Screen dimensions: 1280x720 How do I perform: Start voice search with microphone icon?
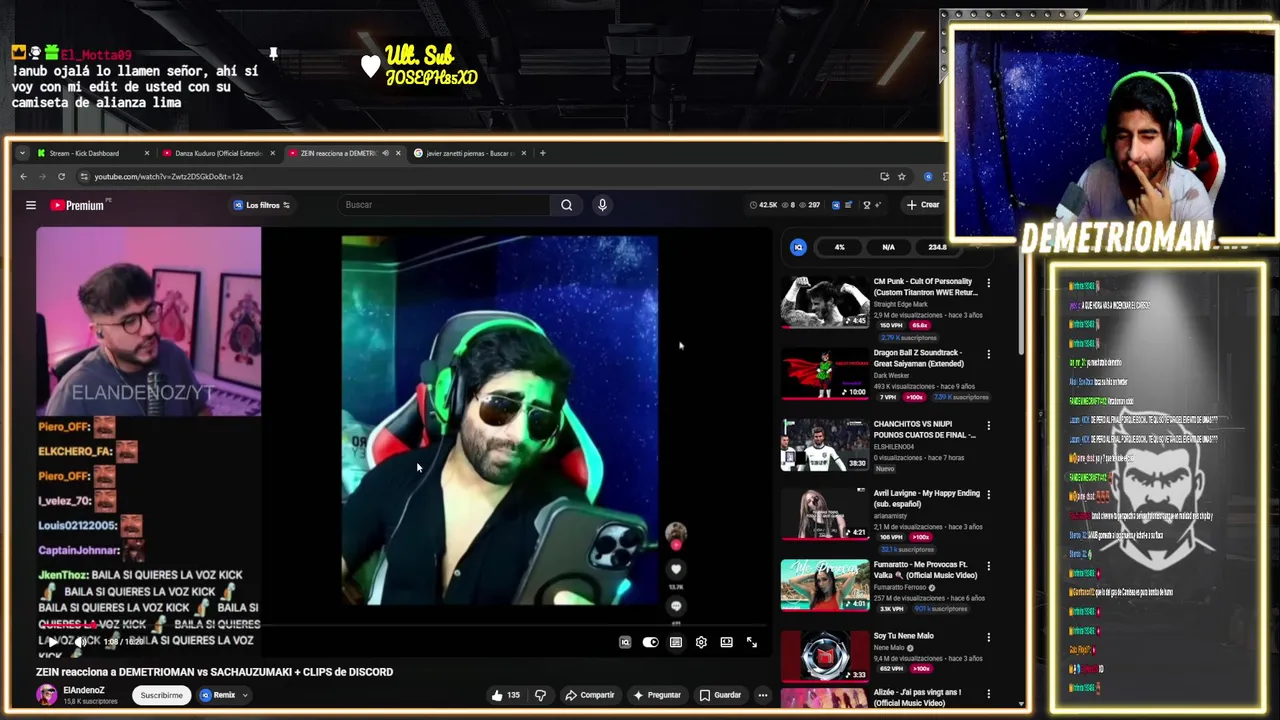(602, 205)
